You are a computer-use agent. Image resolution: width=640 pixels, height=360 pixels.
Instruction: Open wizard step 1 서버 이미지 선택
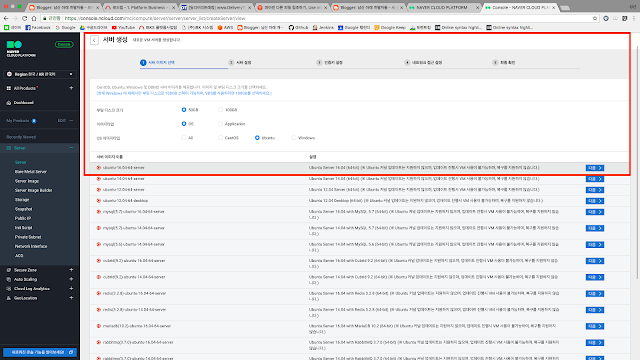(x=158, y=62)
